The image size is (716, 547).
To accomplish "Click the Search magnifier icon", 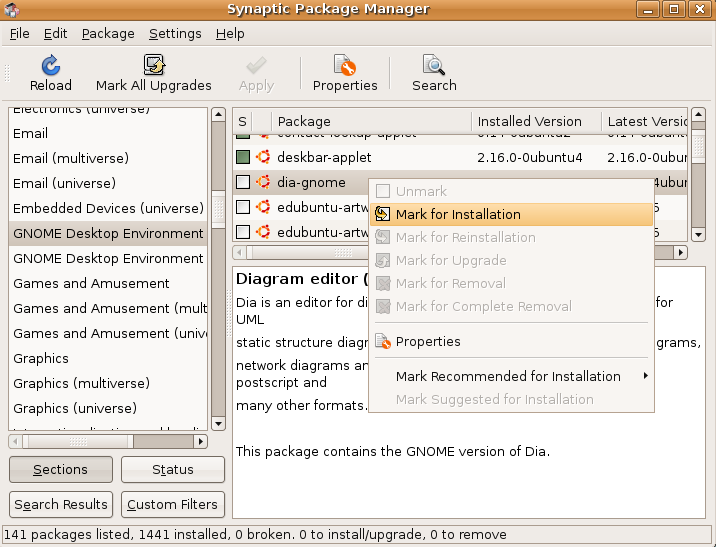I will pos(434,65).
